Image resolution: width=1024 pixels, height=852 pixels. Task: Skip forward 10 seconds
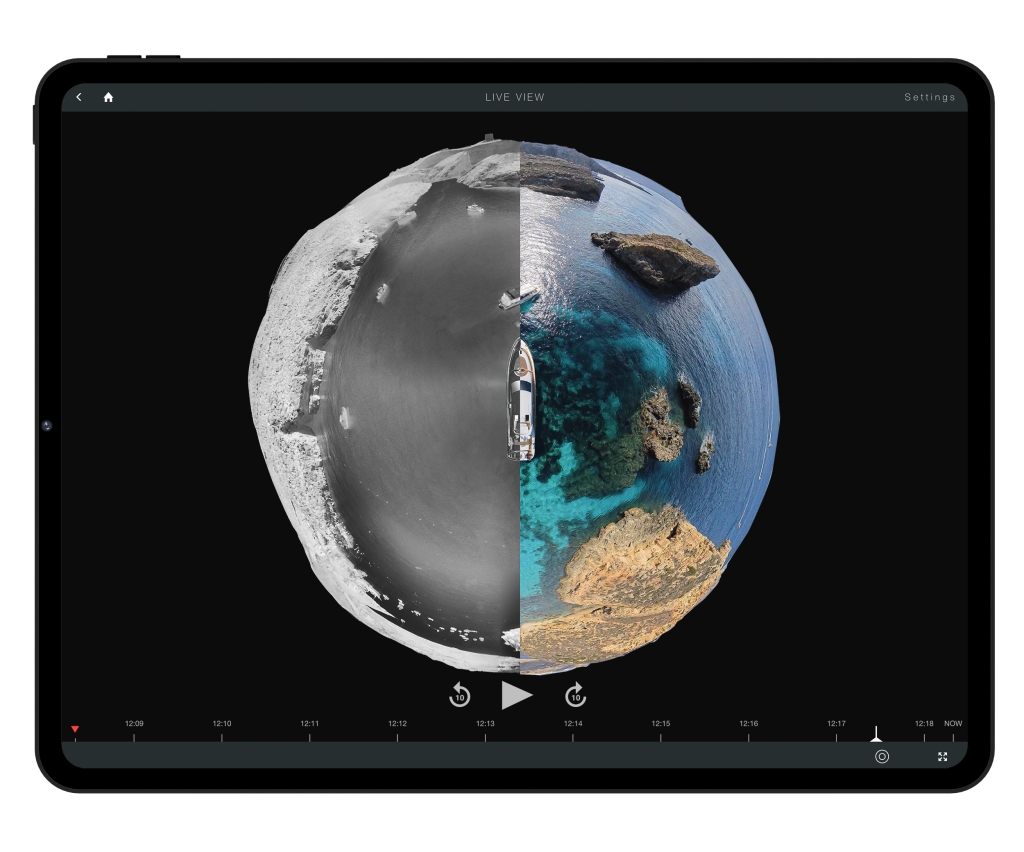[575, 695]
